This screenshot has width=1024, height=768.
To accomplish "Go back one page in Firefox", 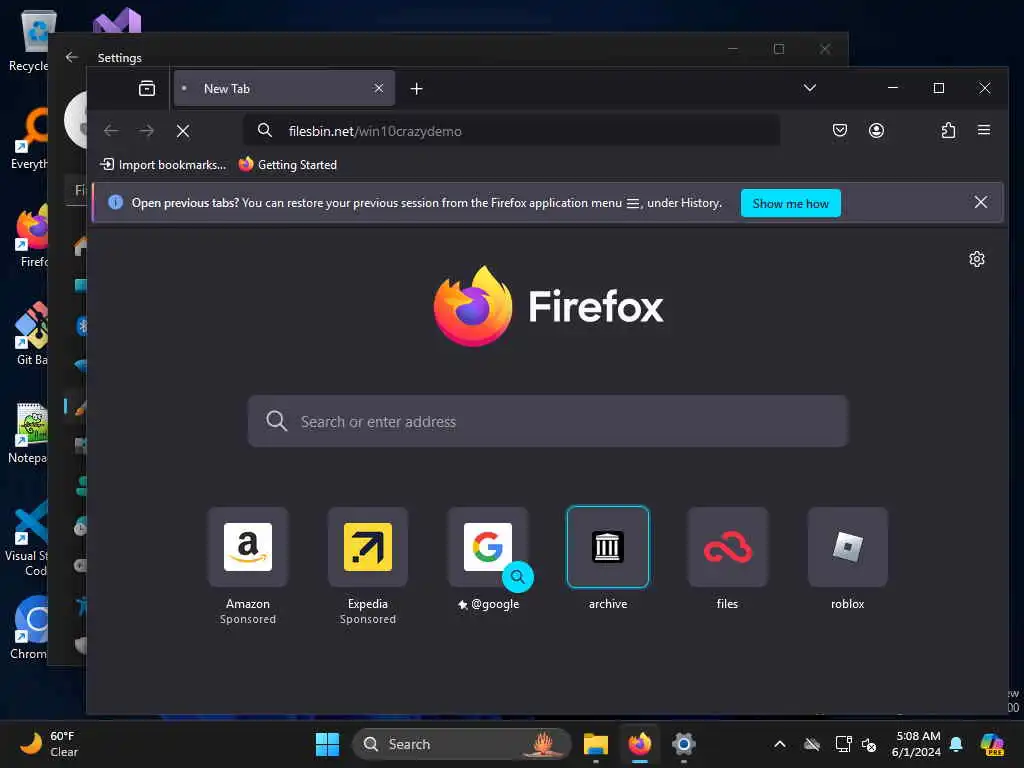I will tap(111, 131).
